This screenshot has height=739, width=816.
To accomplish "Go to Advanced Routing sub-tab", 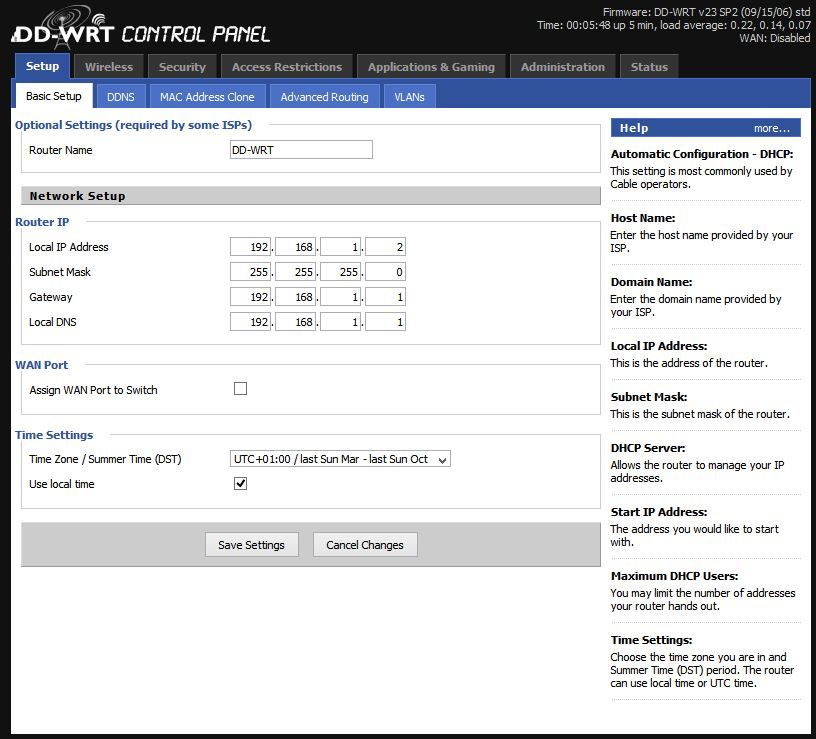I will tap(324, 97).
